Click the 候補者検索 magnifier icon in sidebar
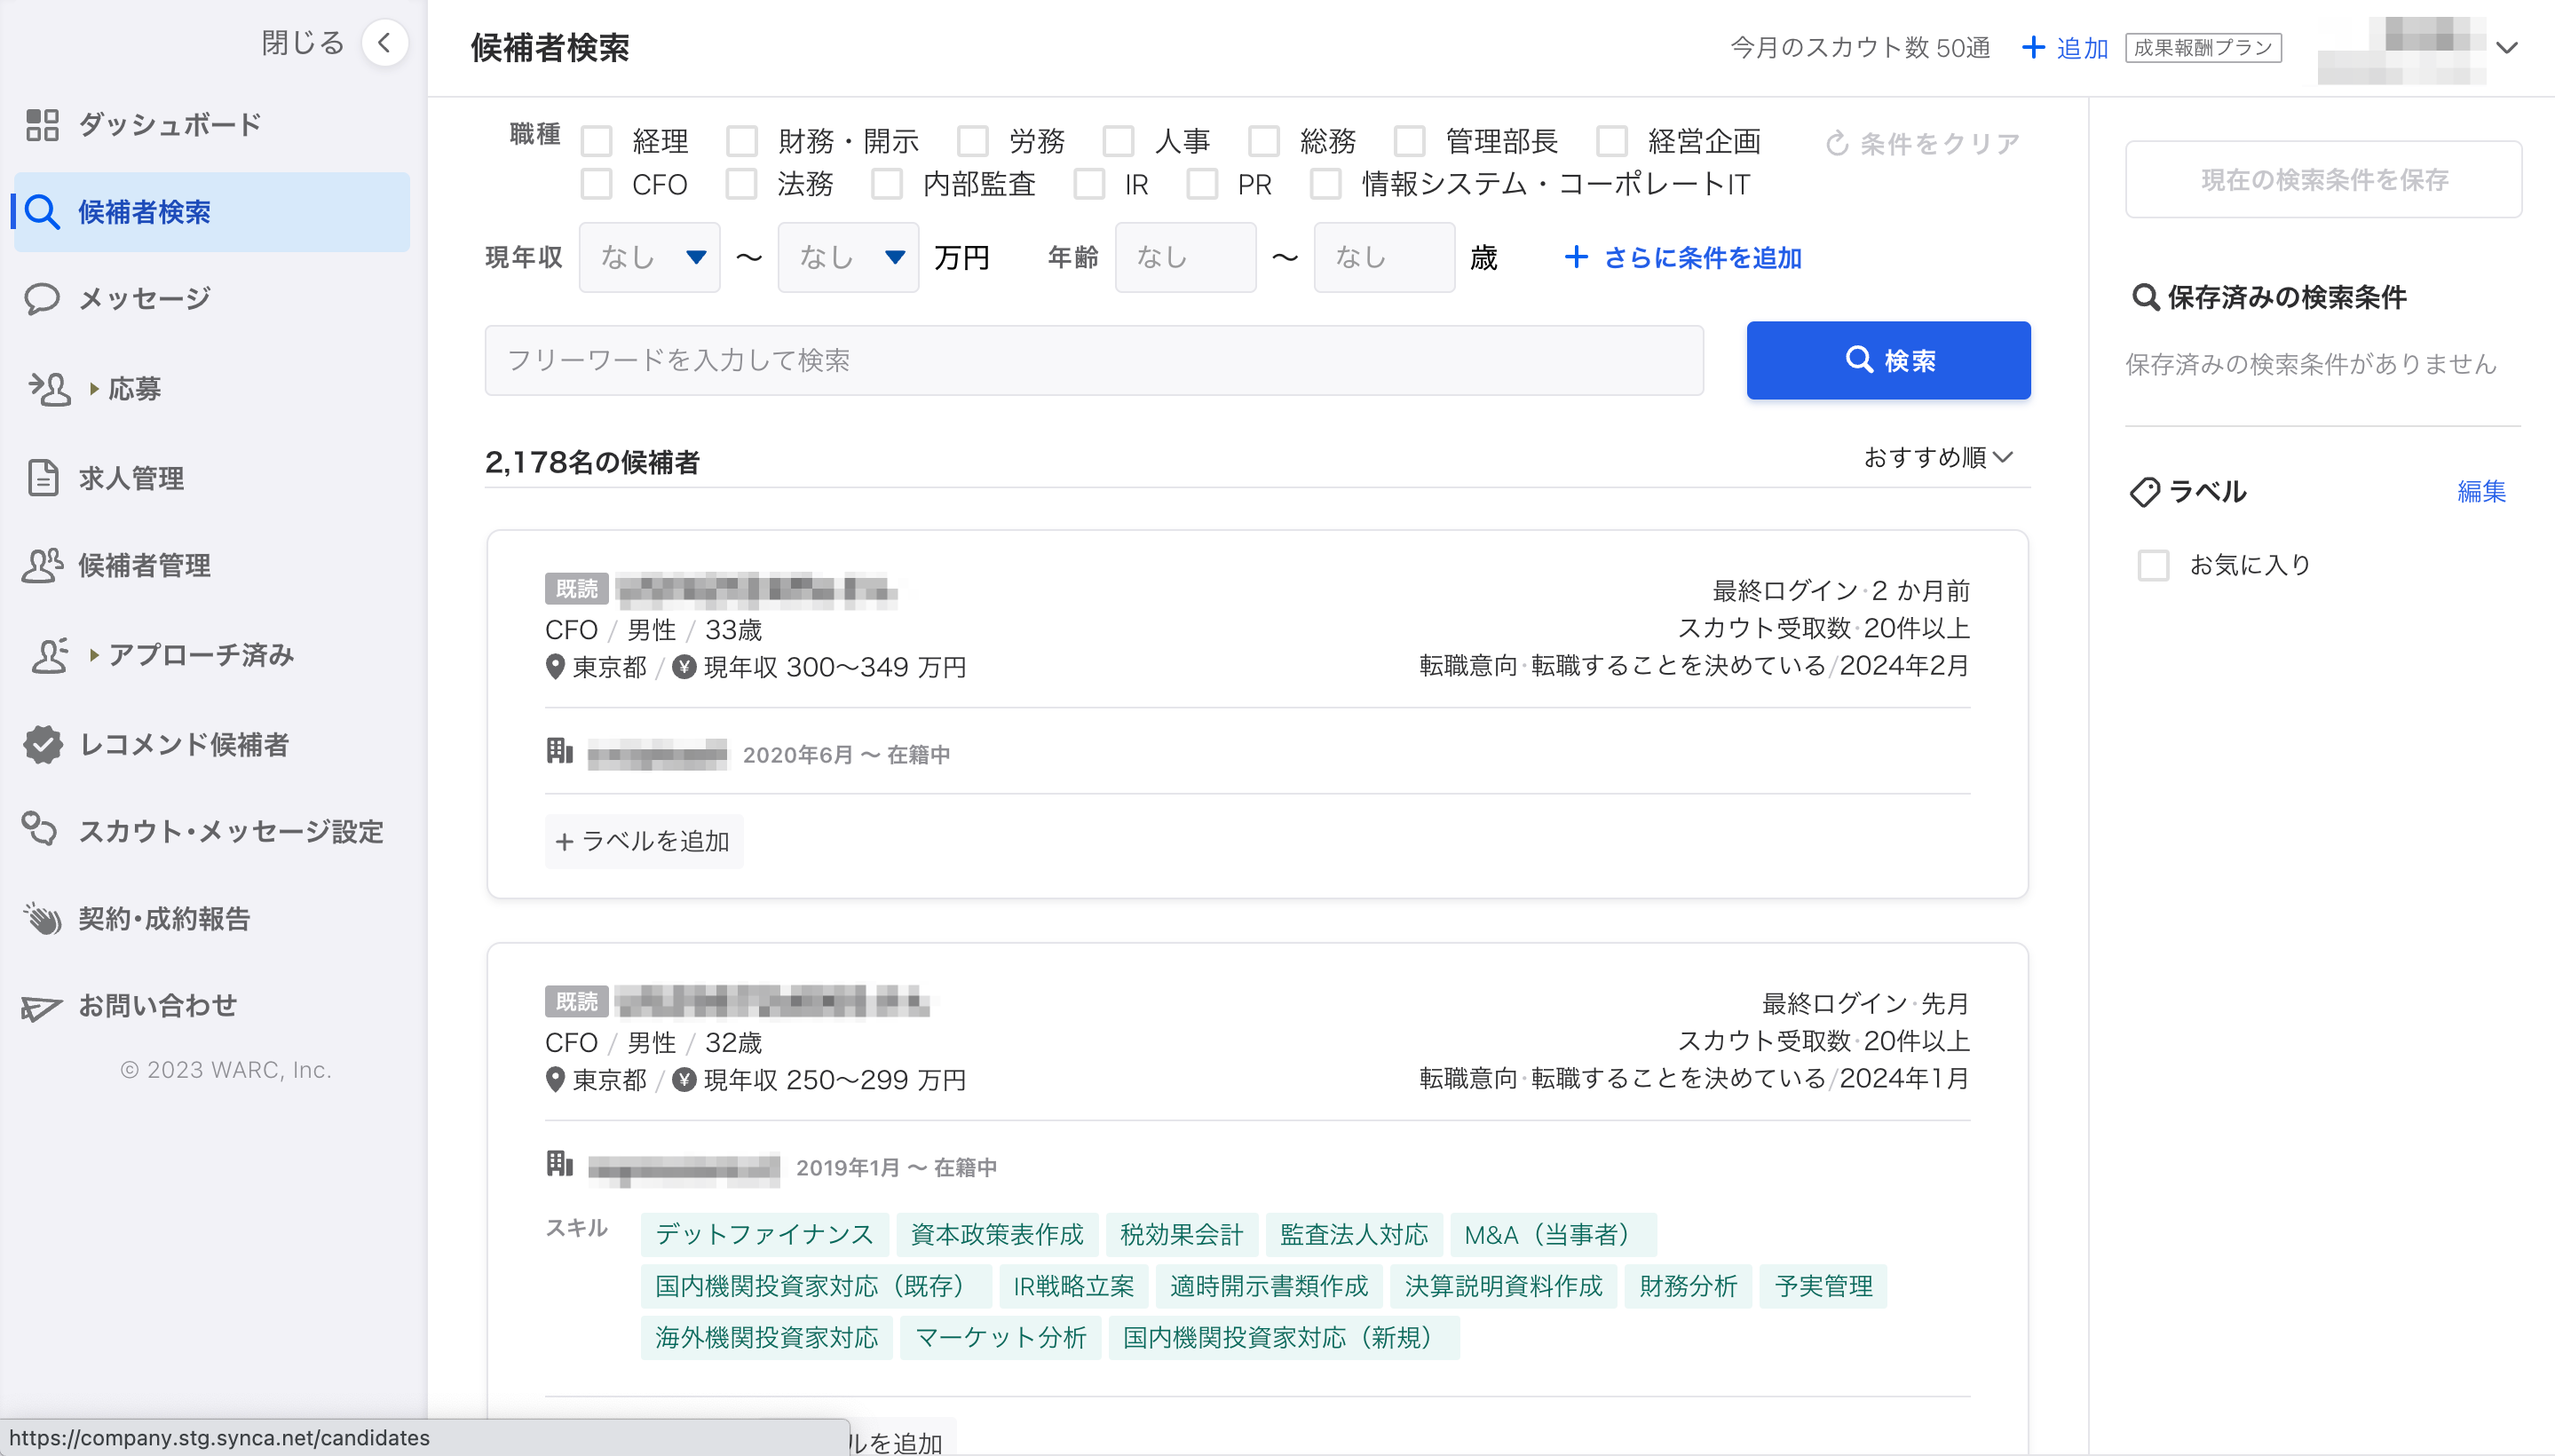 coord(42,212)
